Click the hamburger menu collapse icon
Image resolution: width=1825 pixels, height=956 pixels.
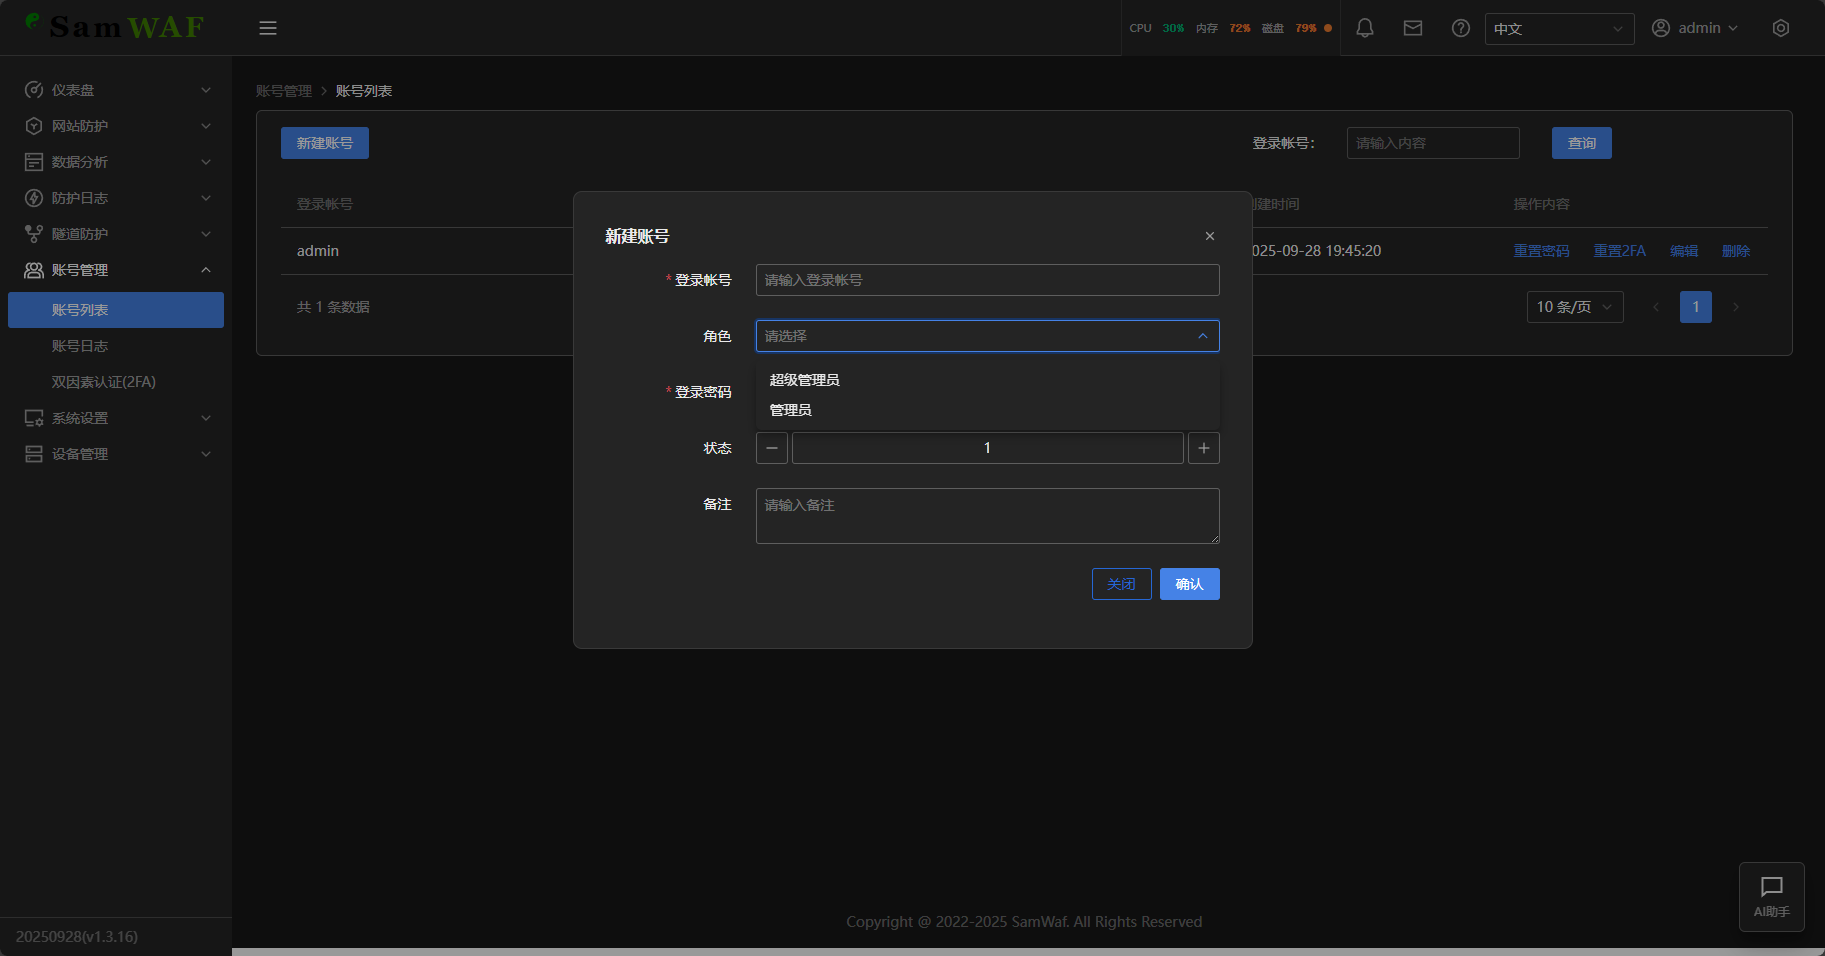268,28
